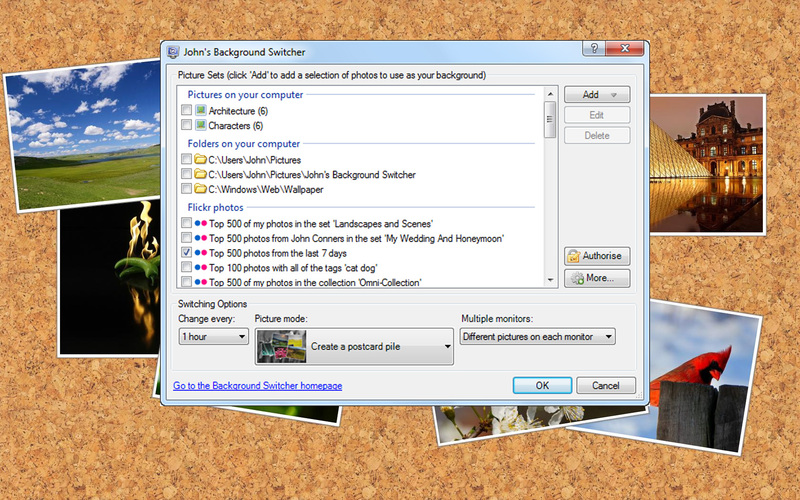800x500 pixels.
Task: Open the Background Switcher homepage link
Action: (x=258, y=386)
